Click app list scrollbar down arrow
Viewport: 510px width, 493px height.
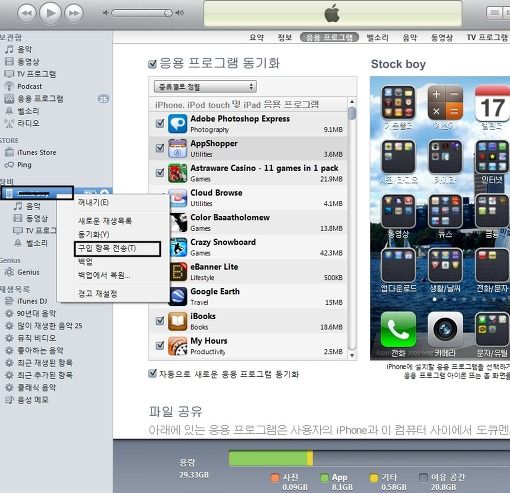click(352, 355)
